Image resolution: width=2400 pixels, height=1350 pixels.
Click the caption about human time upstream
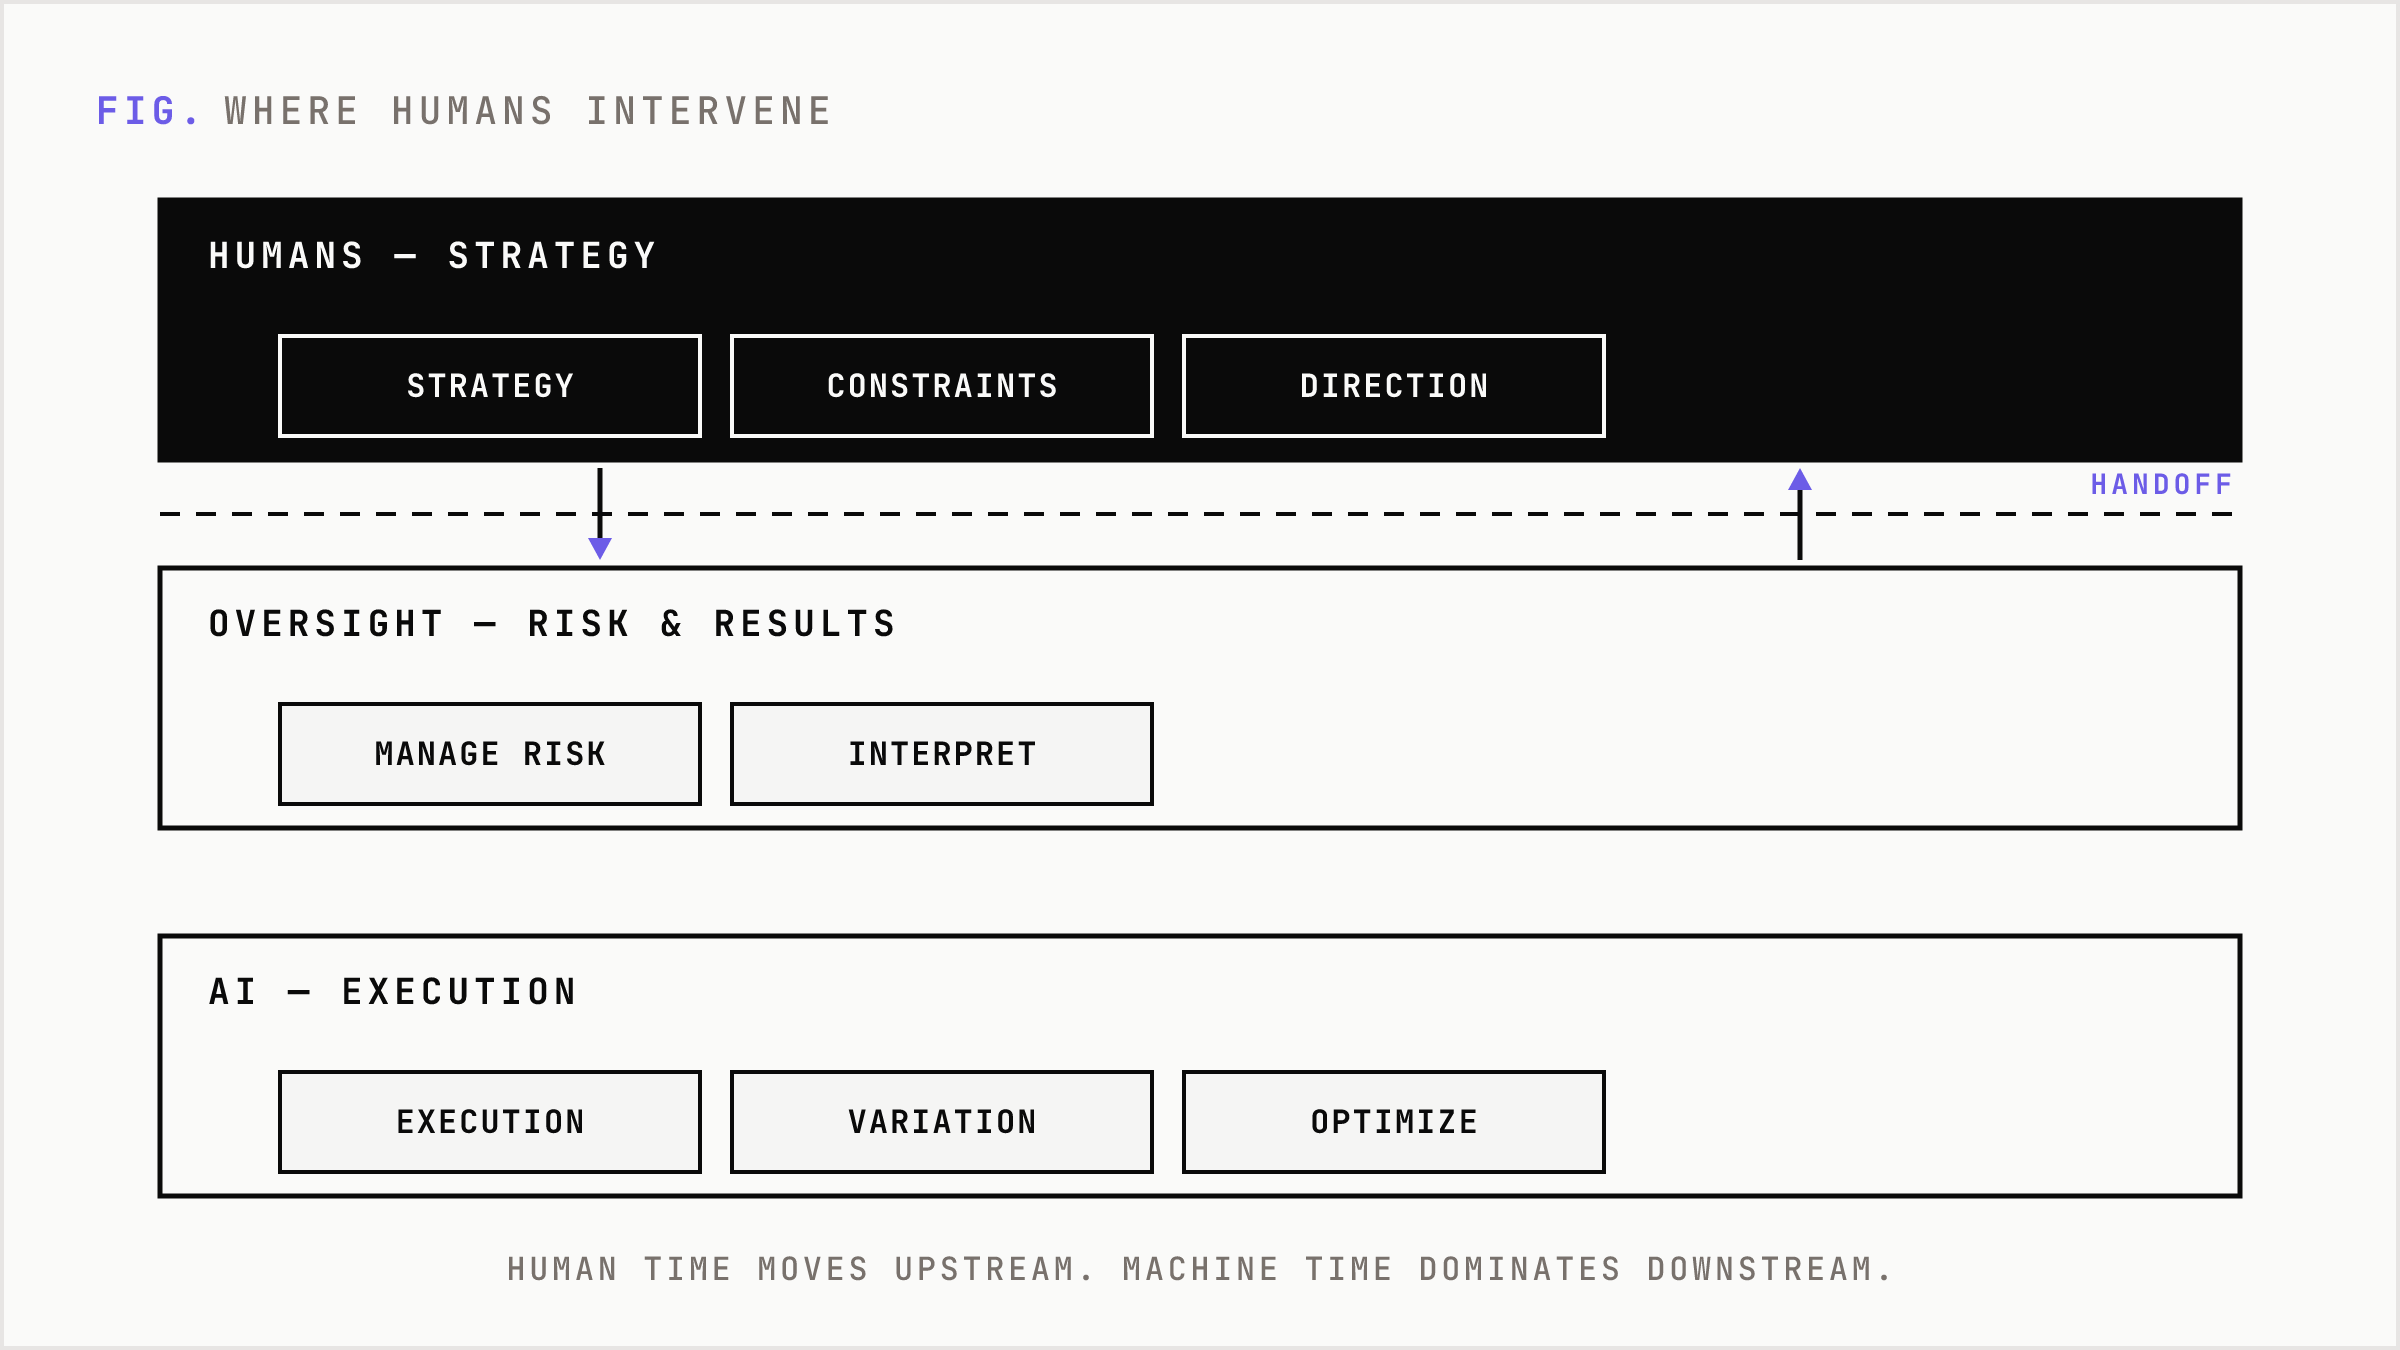tap(1199, 1269)
